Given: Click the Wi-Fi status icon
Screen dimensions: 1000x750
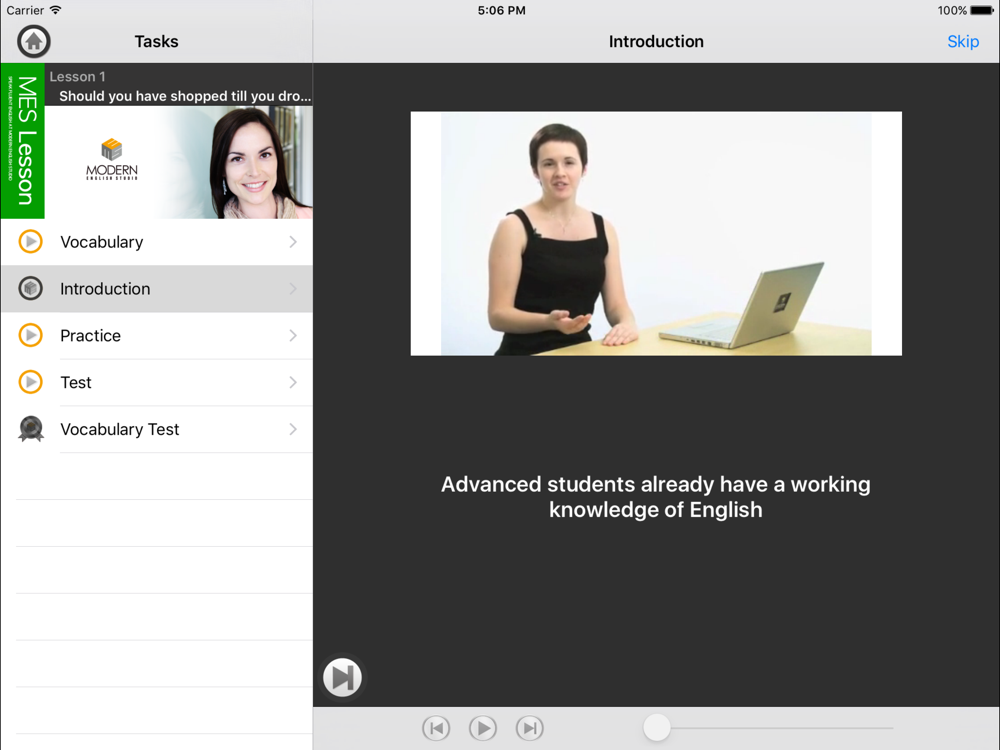Looking at the screenshot, I should pyautogui.click(x=55, y=10).
